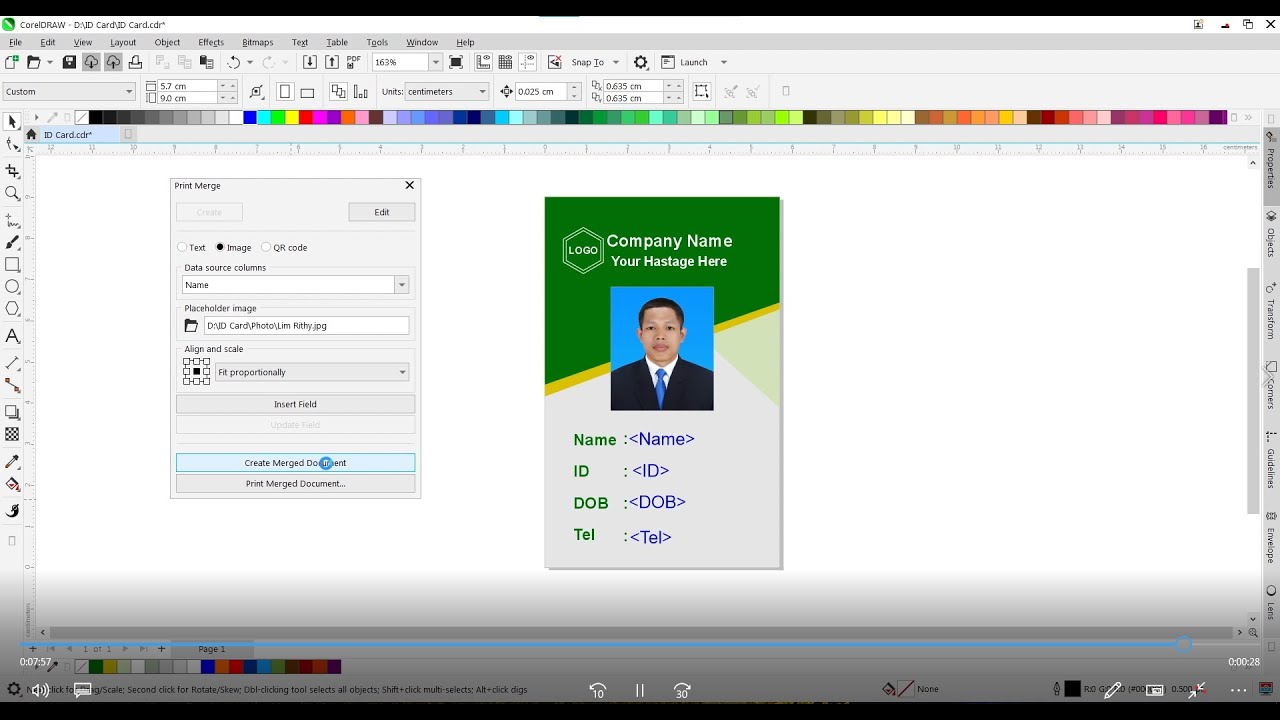Image resolution: width=1280 pixels, height=720 pixels.
Task: Open the Effects menu
Action: point(211,42)
